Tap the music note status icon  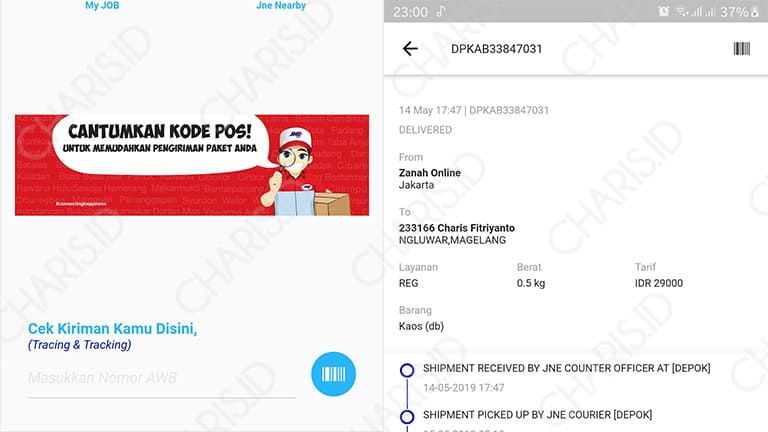click(441, 11)
